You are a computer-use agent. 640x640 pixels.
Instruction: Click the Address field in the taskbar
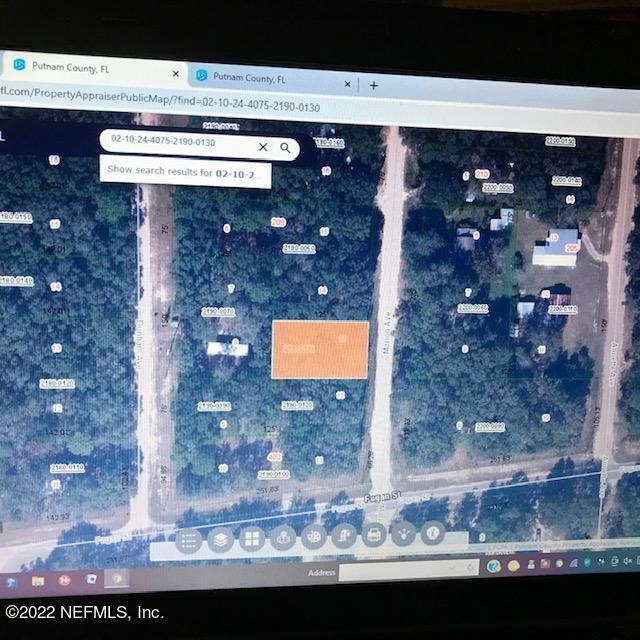click(408, 568)
